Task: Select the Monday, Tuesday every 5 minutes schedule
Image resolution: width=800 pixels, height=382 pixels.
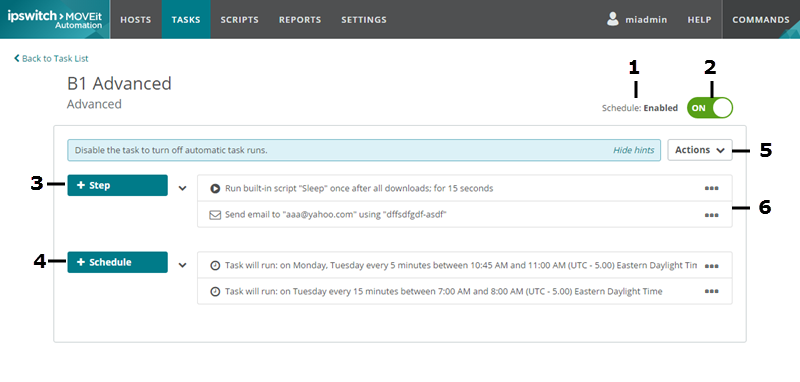Action: tap(464, 265)
